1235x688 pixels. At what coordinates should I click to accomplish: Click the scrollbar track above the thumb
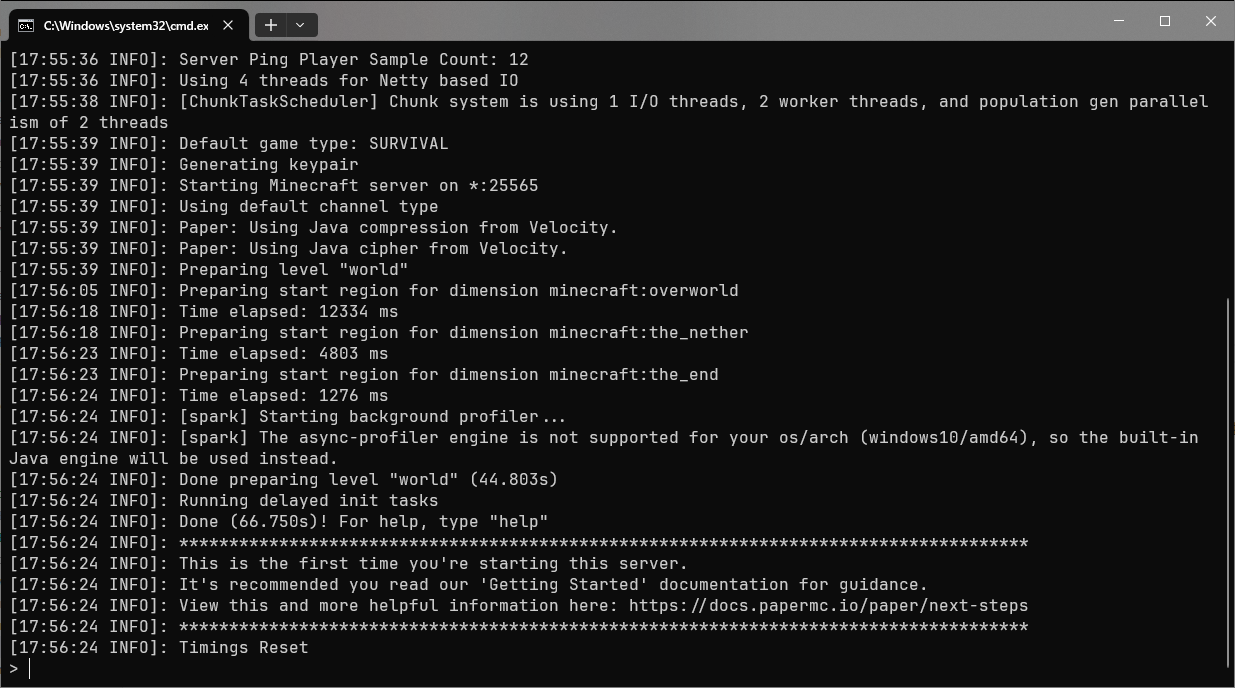[x=1229, y=170]
